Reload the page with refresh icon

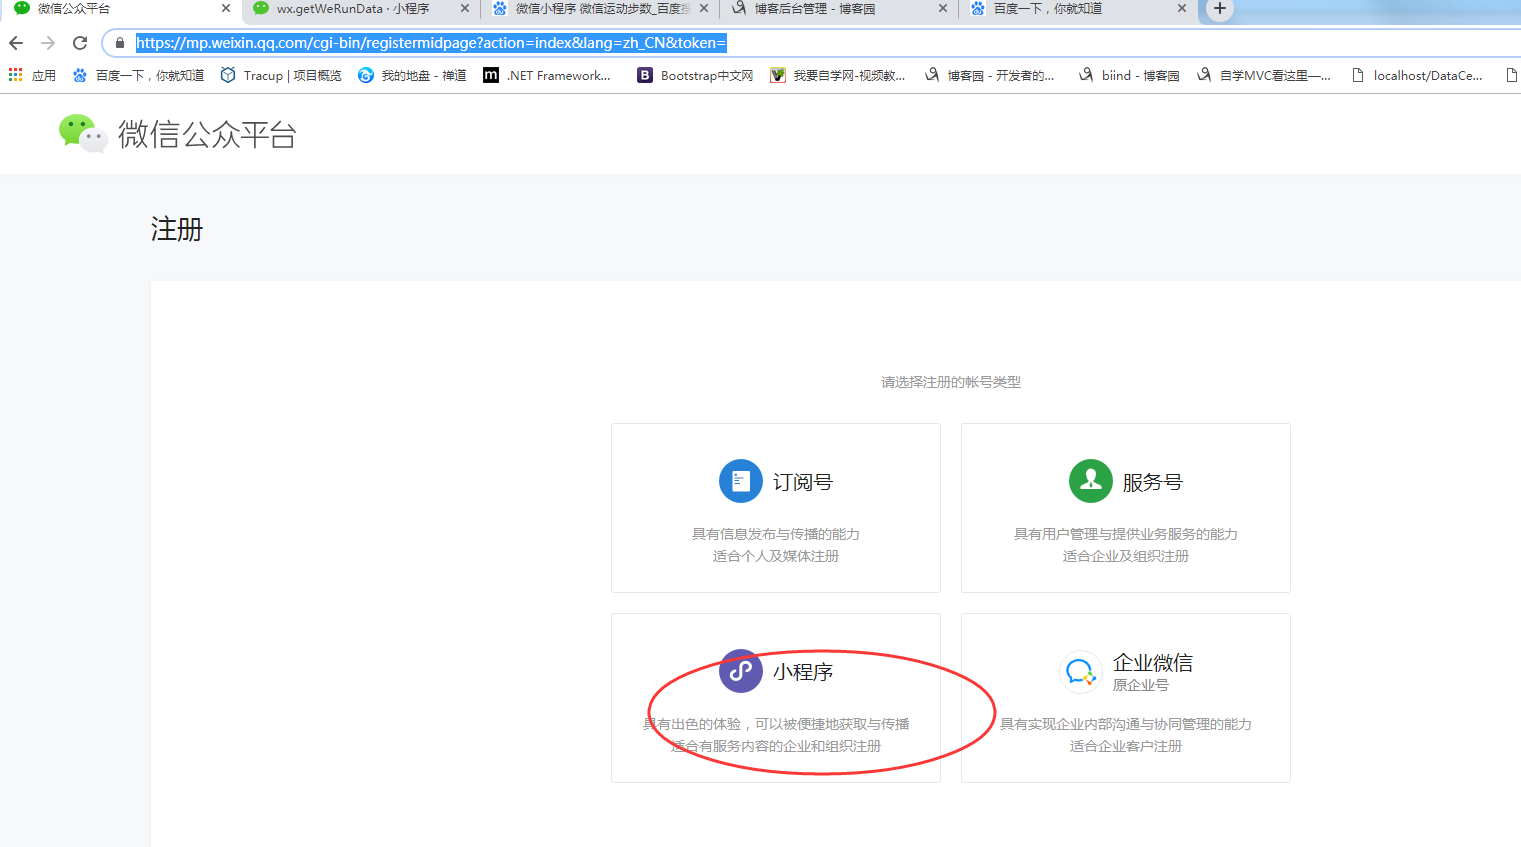click(80, 43)
